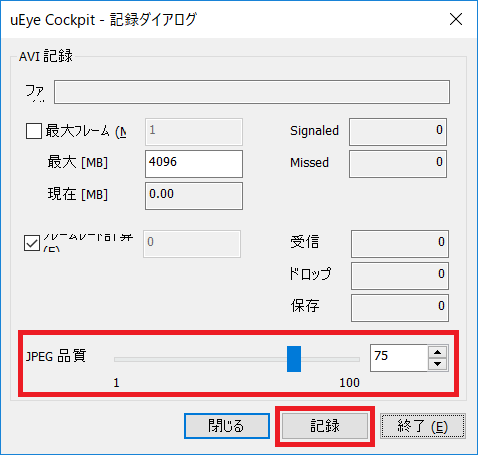
Task: Close the recording dialog window
Action: point(455,19)
